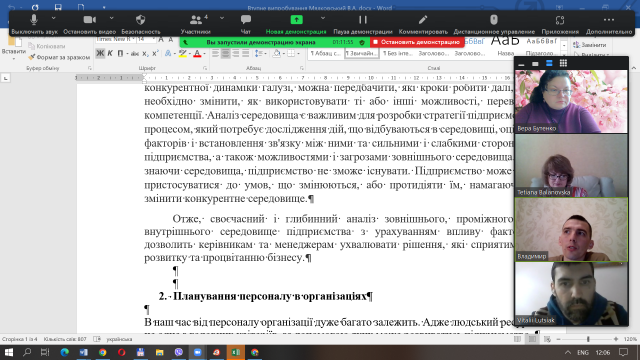Pause the screen share
The image size is (640, 360).
[362, 24]
